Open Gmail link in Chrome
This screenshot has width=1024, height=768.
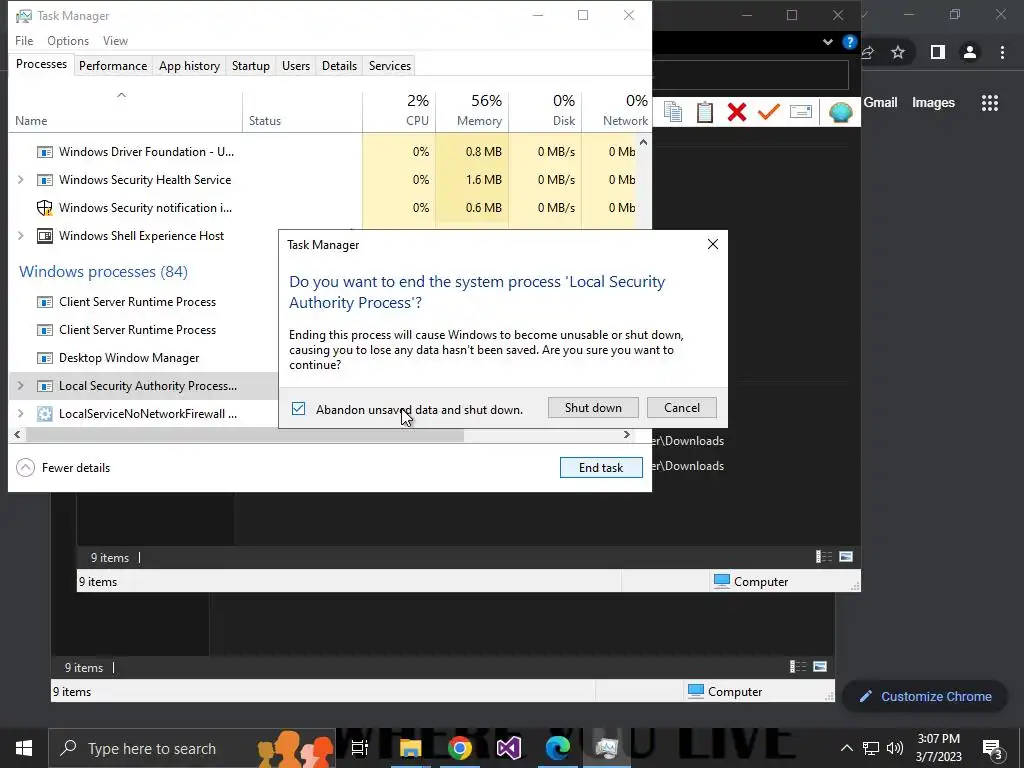[880, 103]
